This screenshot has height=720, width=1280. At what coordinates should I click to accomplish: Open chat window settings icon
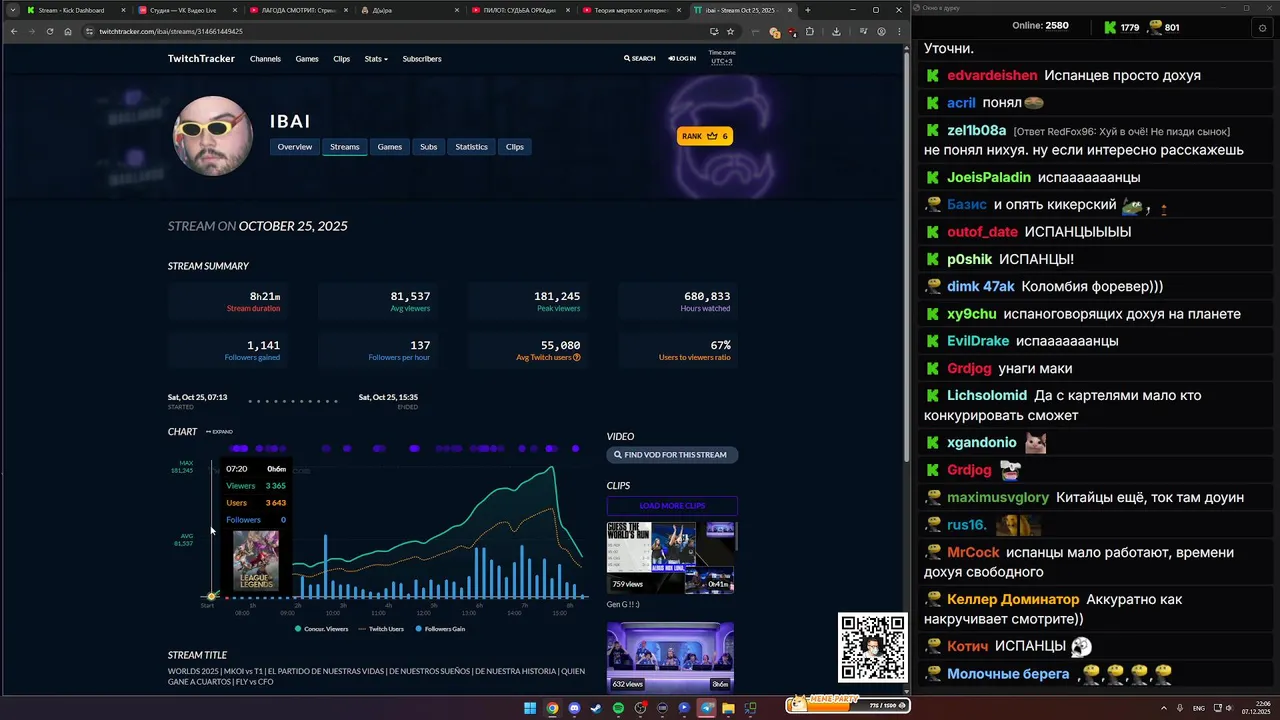[x=1262, y=28]
